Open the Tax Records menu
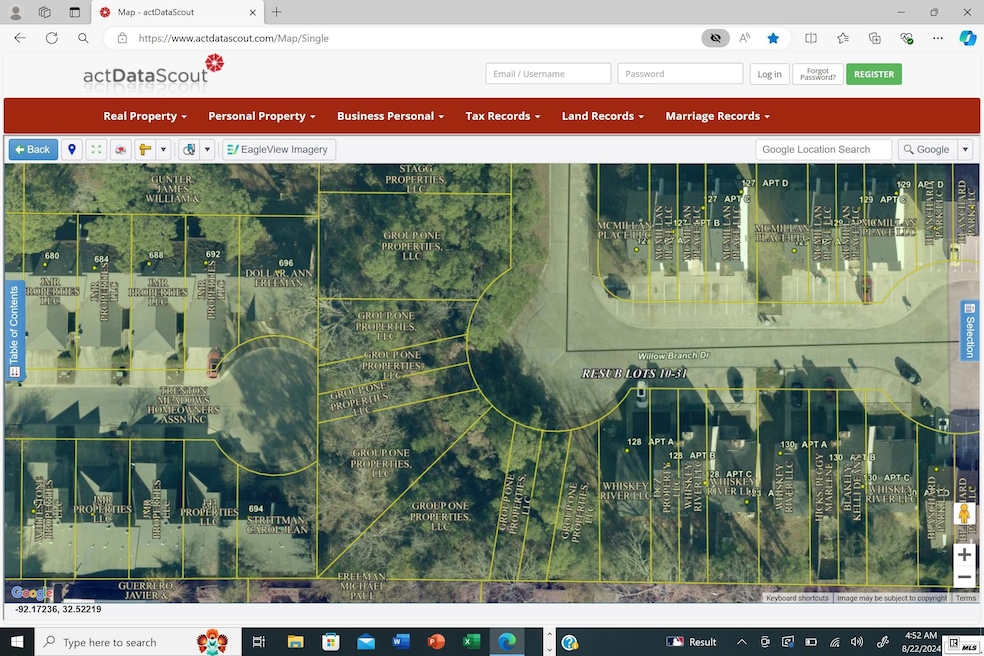 point(502,116)
